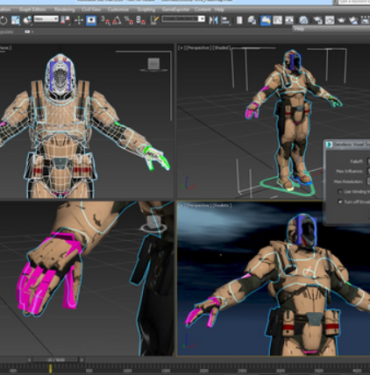
Task: Click the time slider next frame arrow
Action: (82, 360)
